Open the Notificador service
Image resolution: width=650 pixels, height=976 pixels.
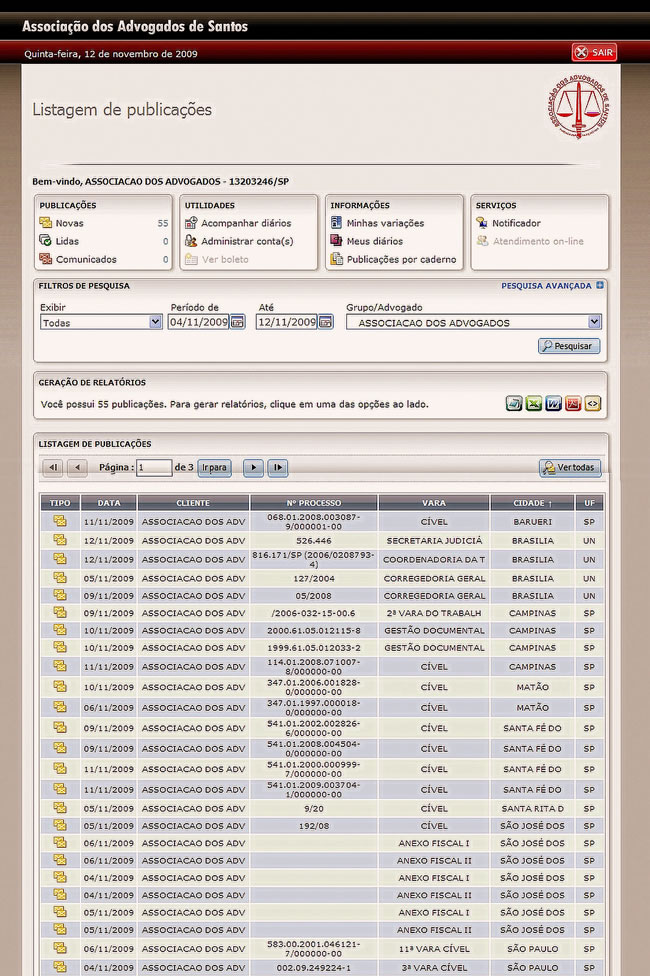click(515, 223)
